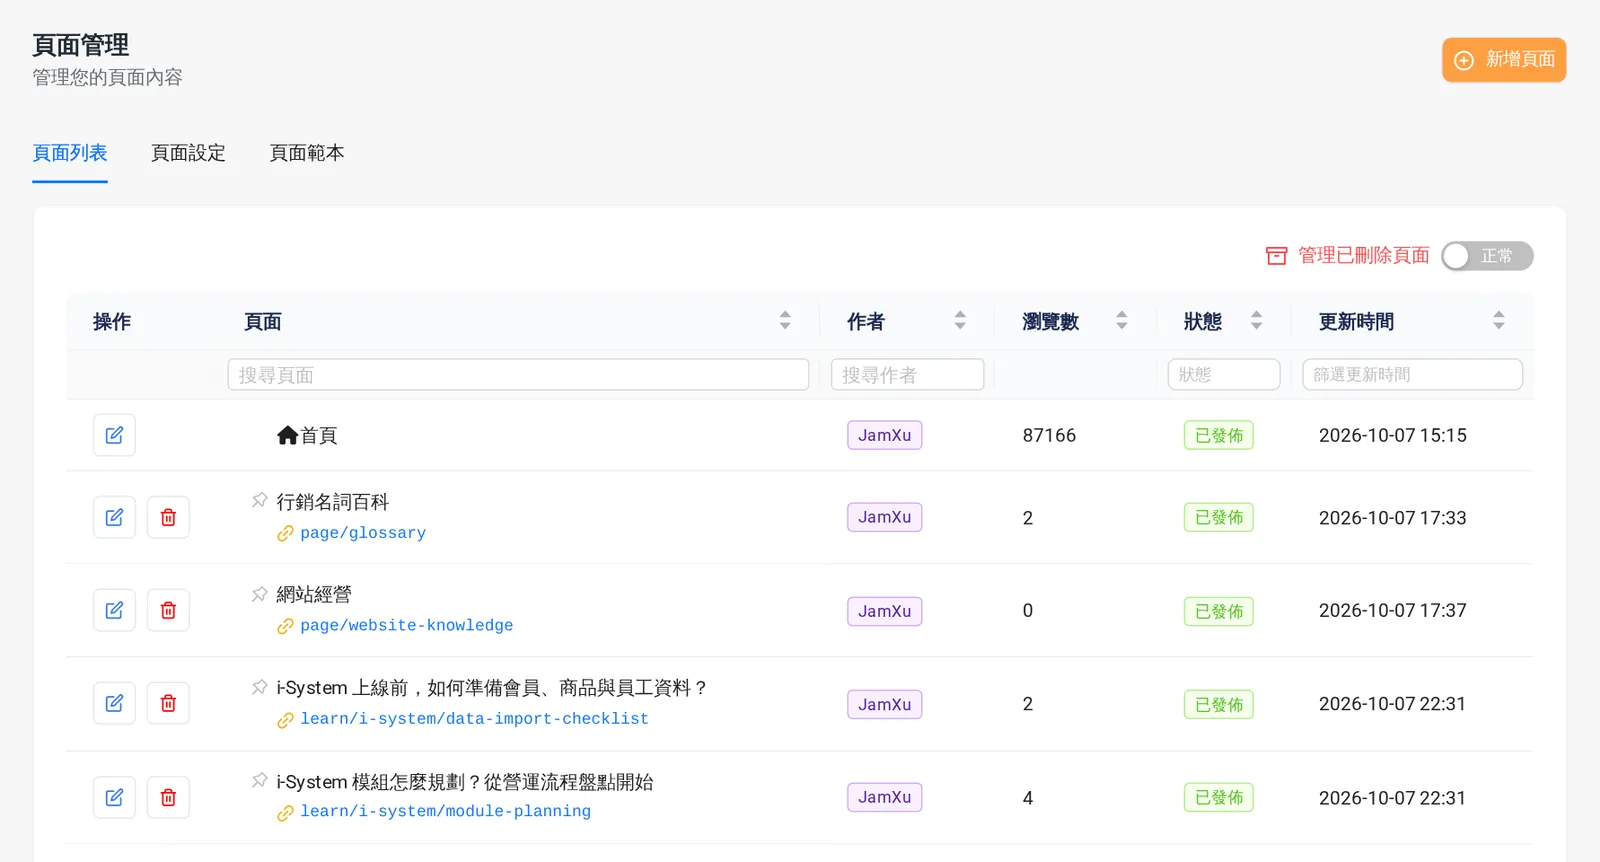Image resolution: width=1600 pixels, height=862 pixels.
Task: Open learn/i-system/data-import-checklist link
Action: [475, 719]
